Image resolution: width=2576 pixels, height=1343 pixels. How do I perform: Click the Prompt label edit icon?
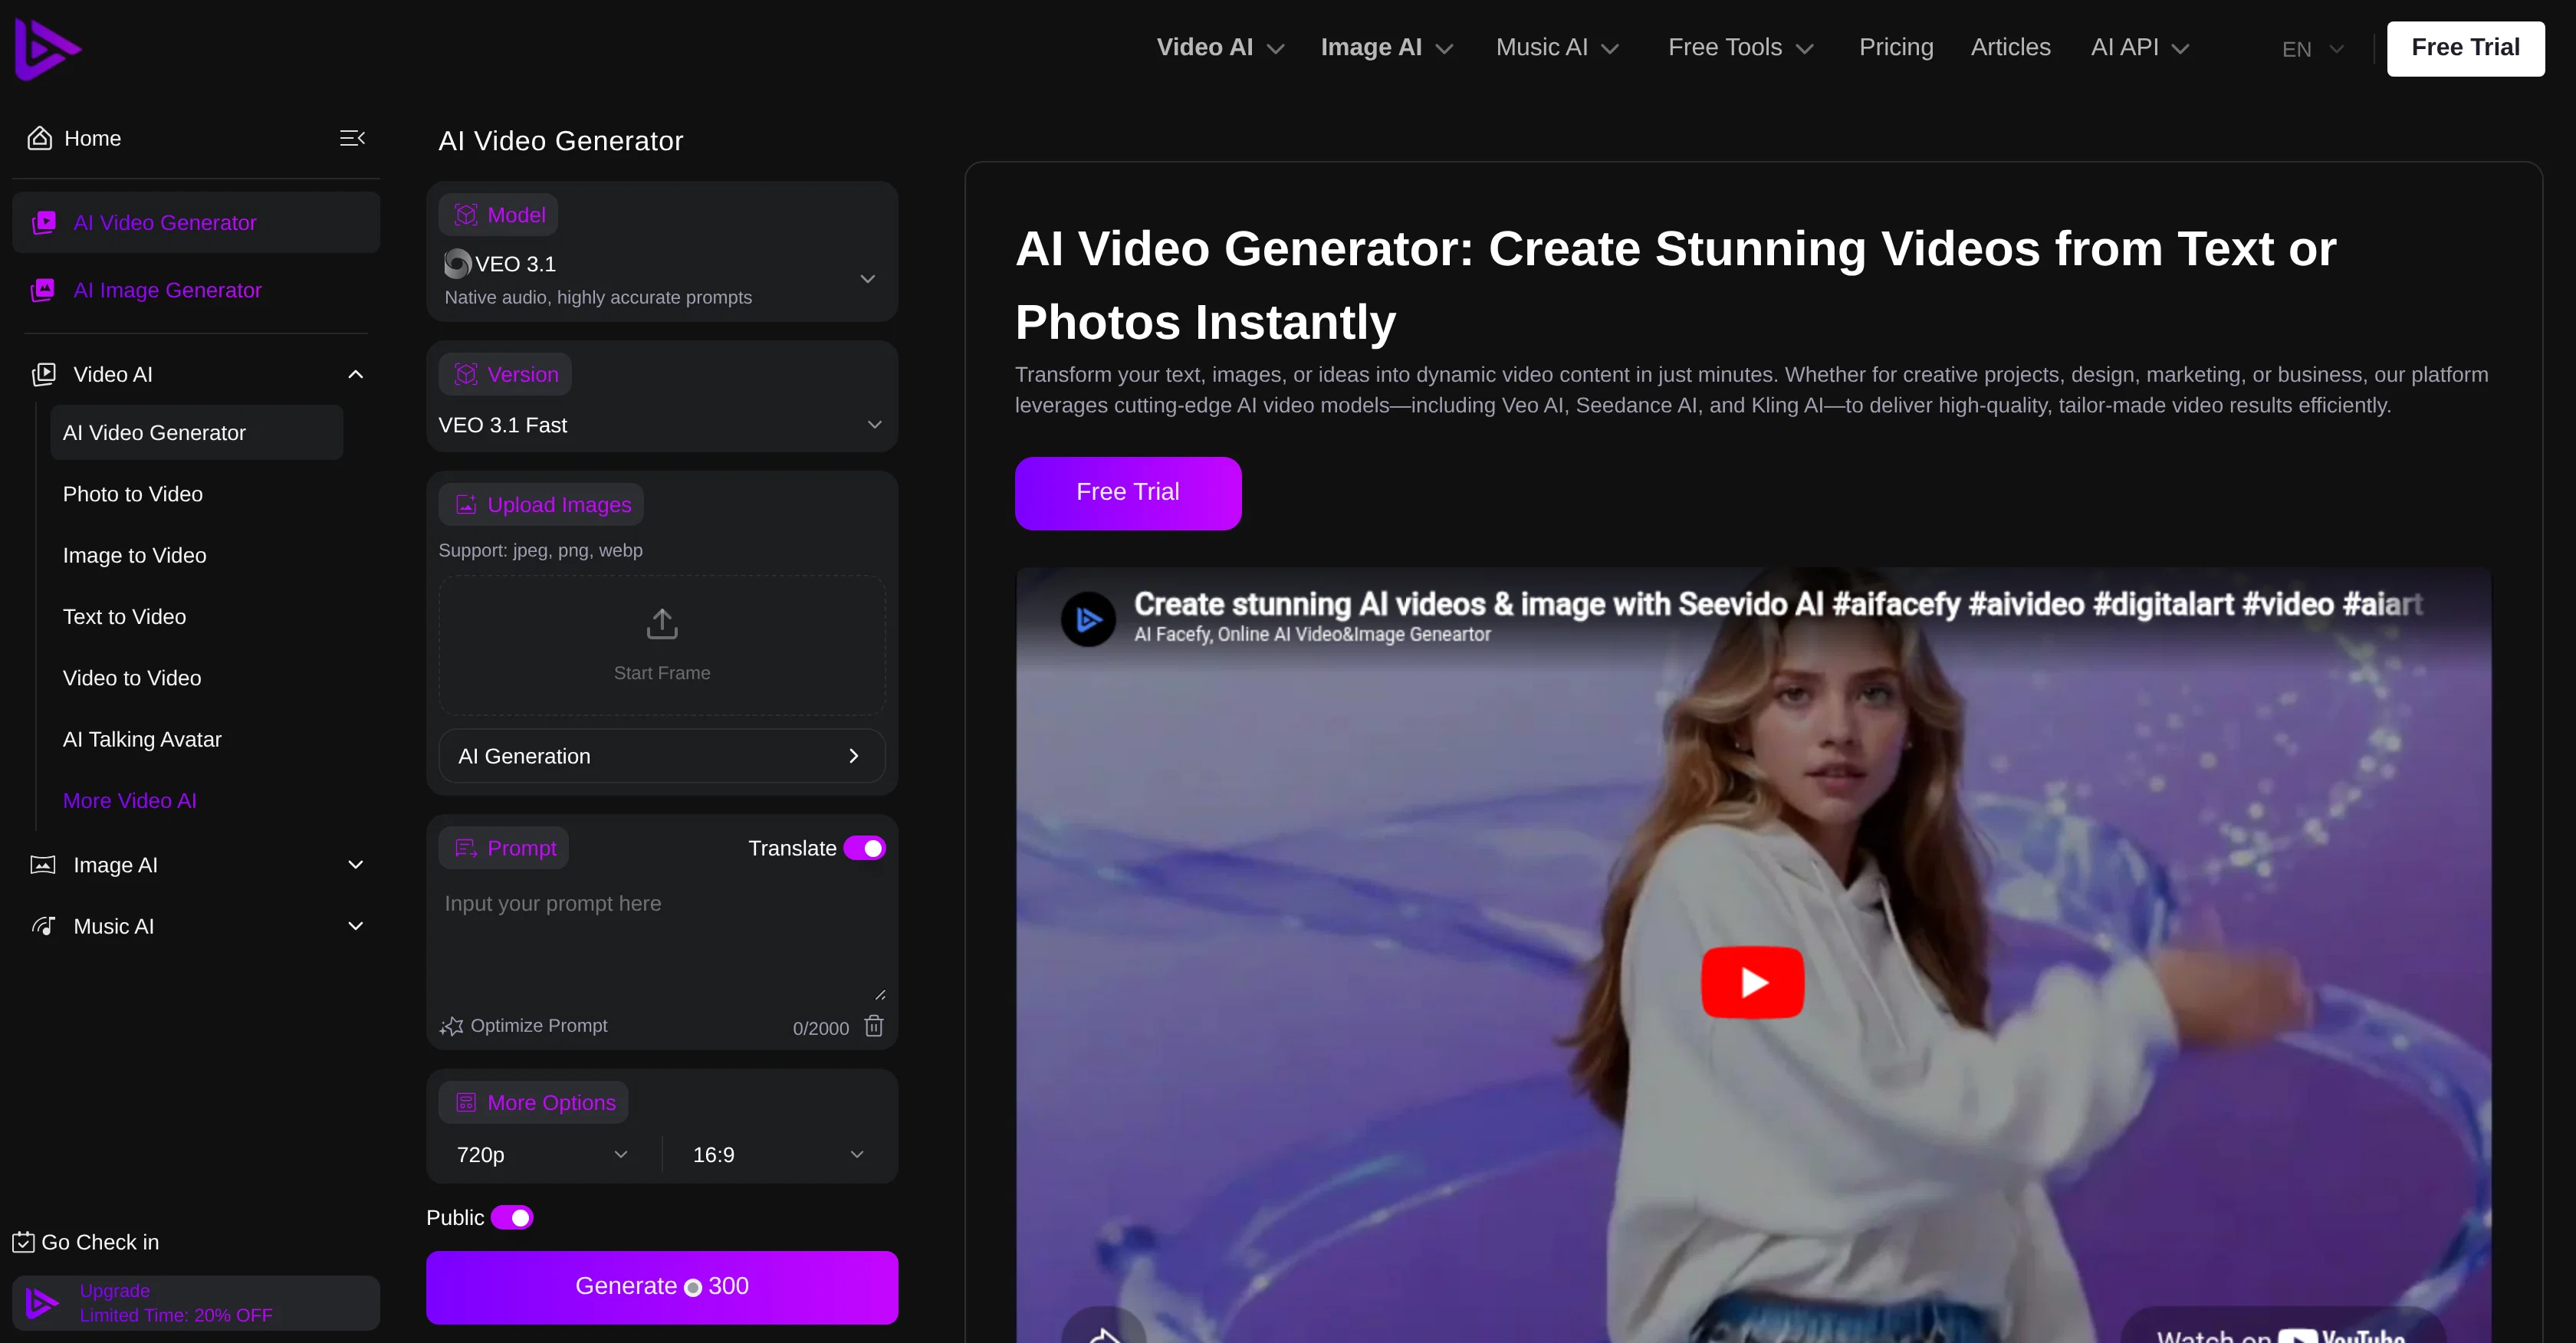[x=466, y=848]
